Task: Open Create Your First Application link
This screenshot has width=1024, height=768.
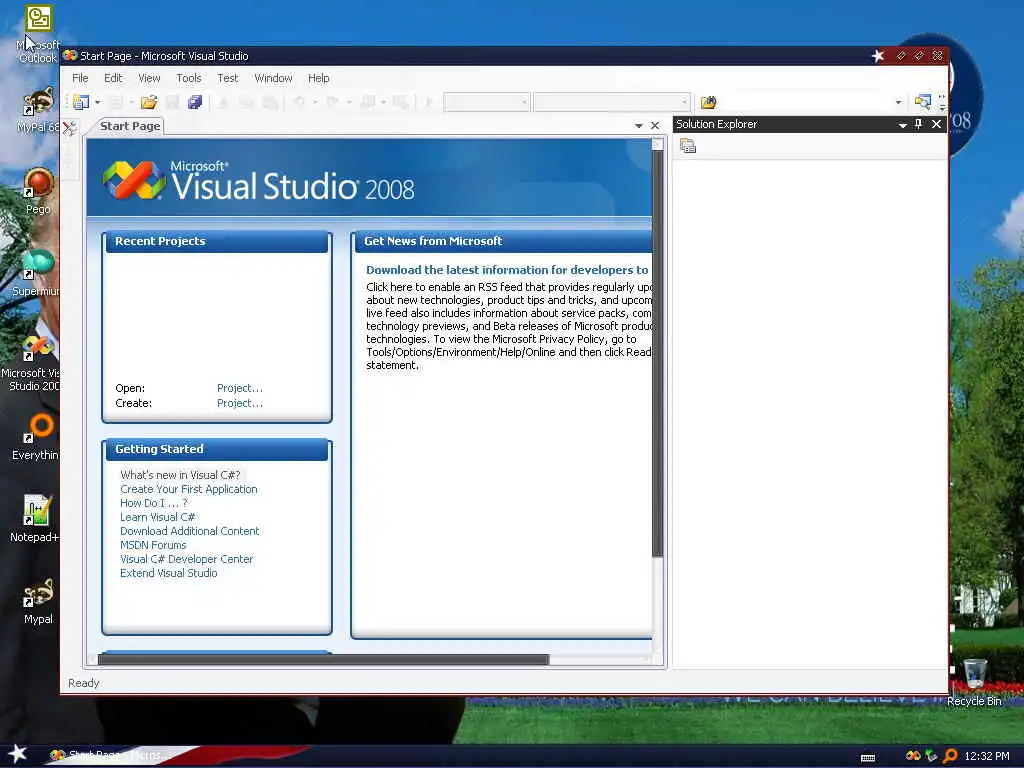Action: click(189, 489)
